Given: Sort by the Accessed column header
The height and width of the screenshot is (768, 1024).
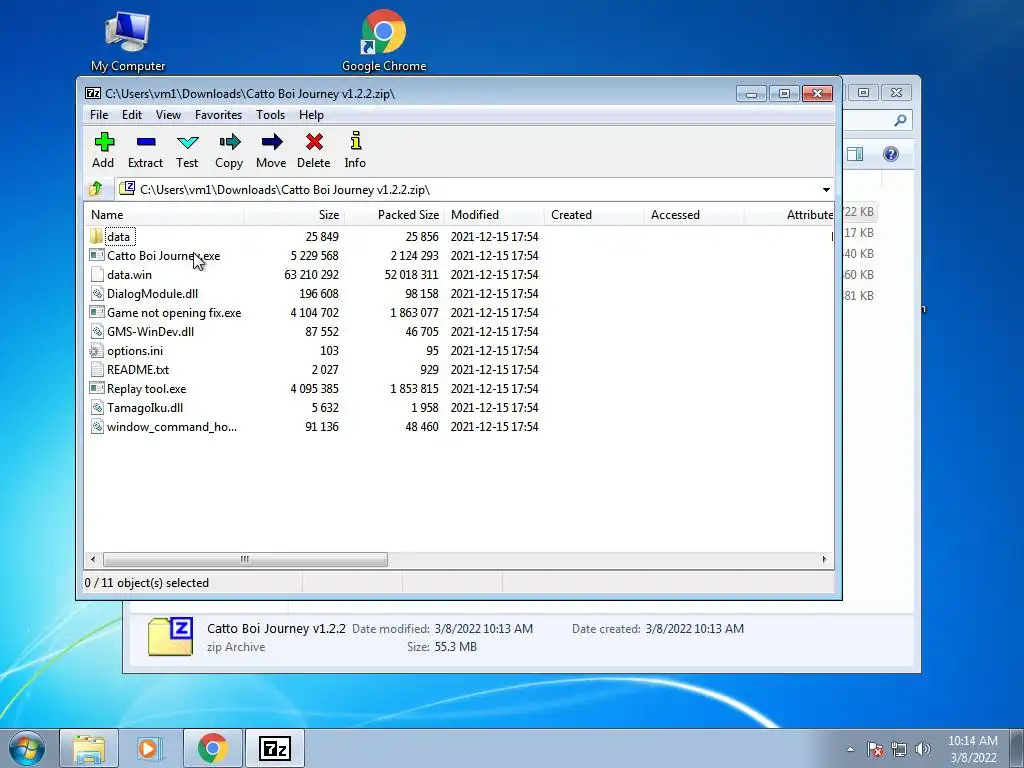Looking at the screenshot, I should point(694,215).
